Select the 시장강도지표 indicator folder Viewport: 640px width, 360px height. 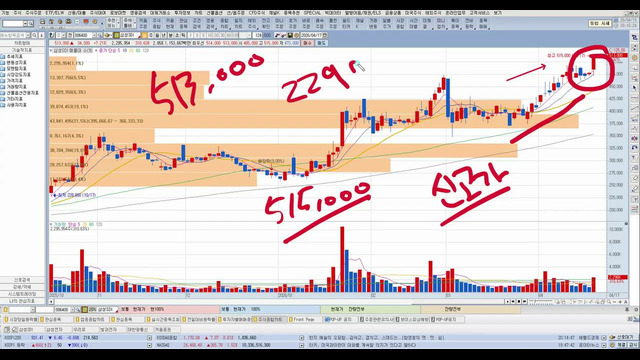tap(15, 75)
